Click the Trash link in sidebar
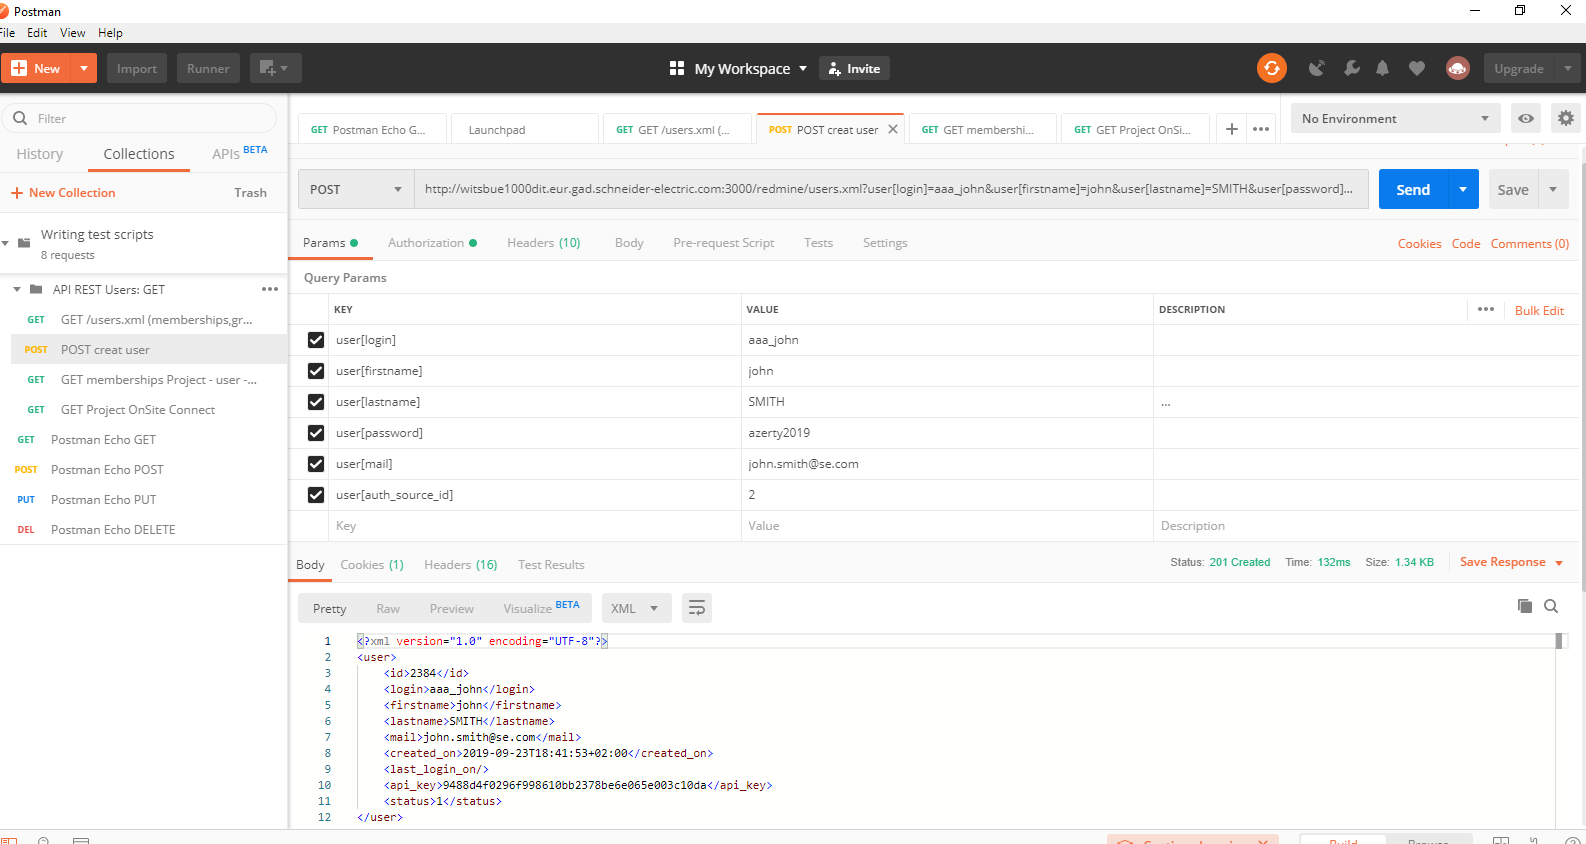Viewport: 1586px width, 844px height. pyautogui.click(x=250, y=193)
